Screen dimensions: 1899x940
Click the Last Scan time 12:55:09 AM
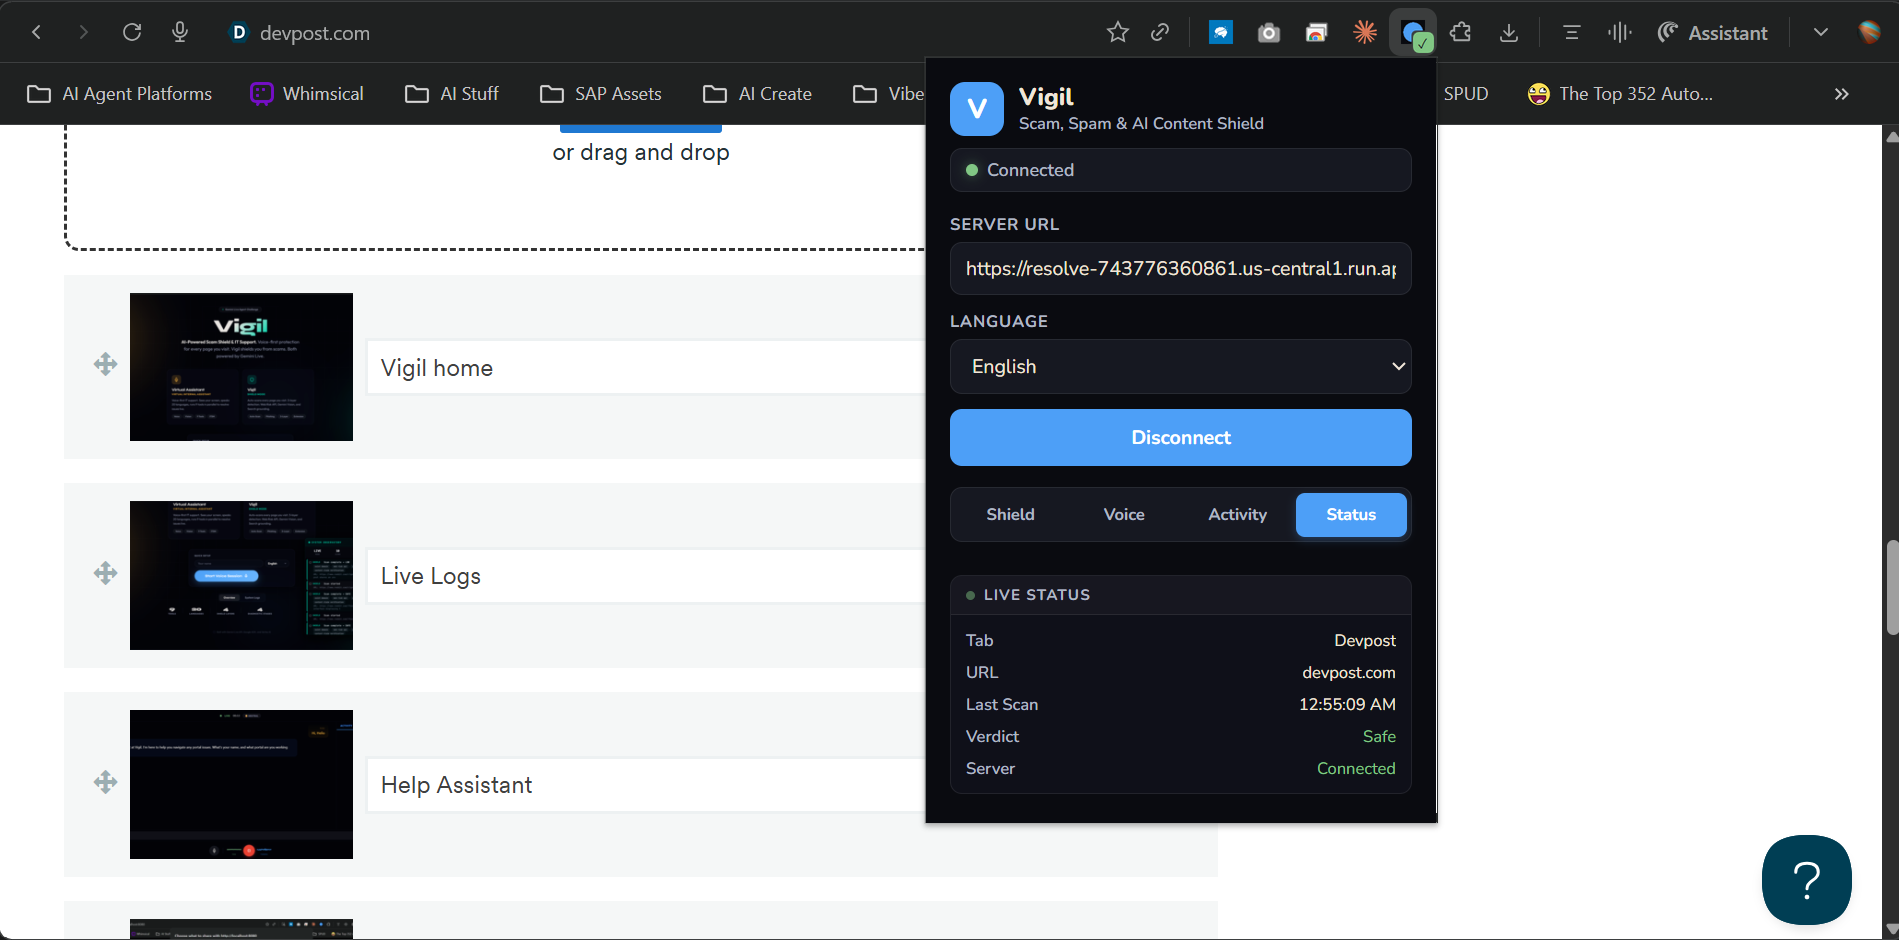tap(1347, 704)
